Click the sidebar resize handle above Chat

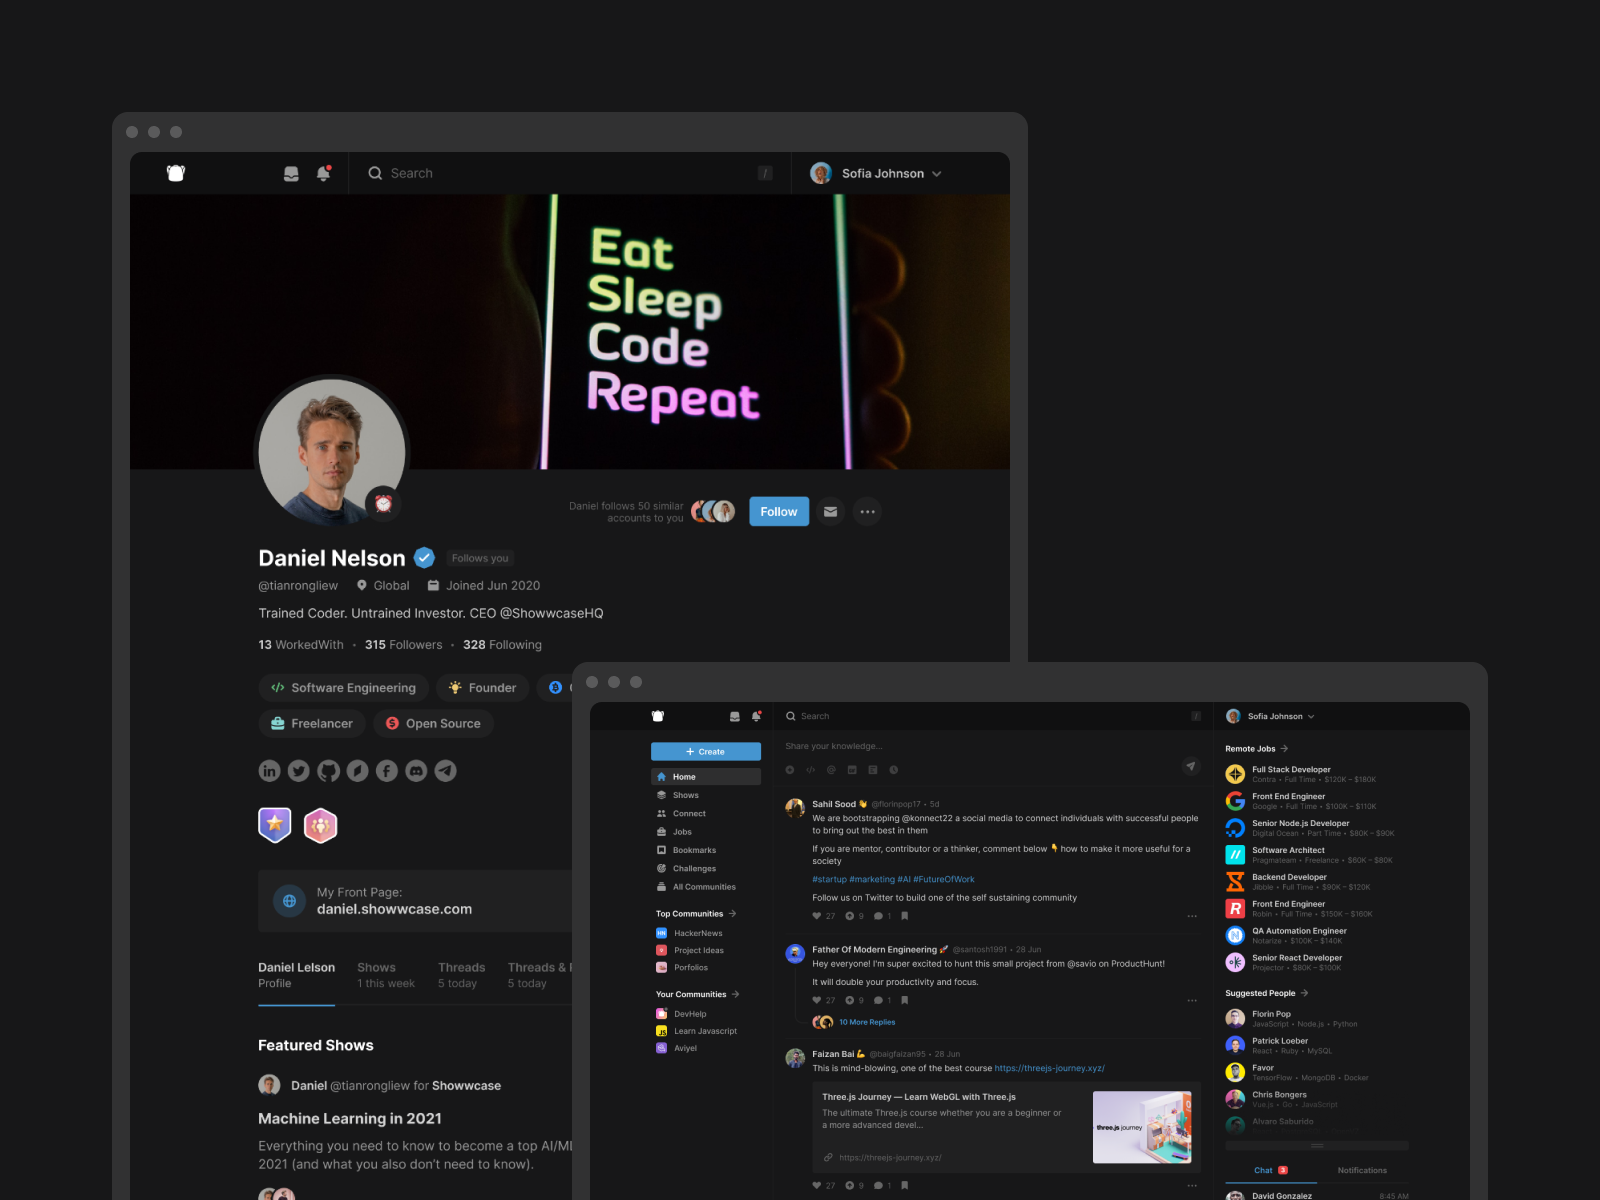[1317, 1146]
